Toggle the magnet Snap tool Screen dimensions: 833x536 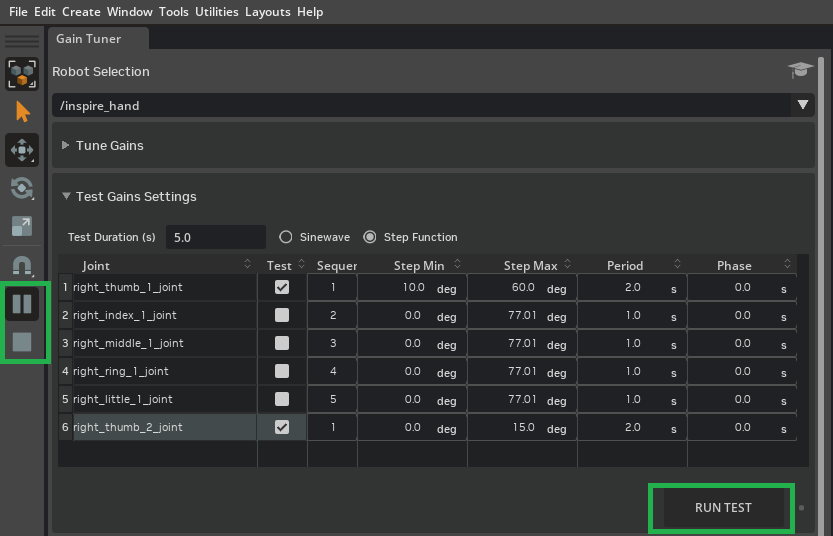[22, 266]
